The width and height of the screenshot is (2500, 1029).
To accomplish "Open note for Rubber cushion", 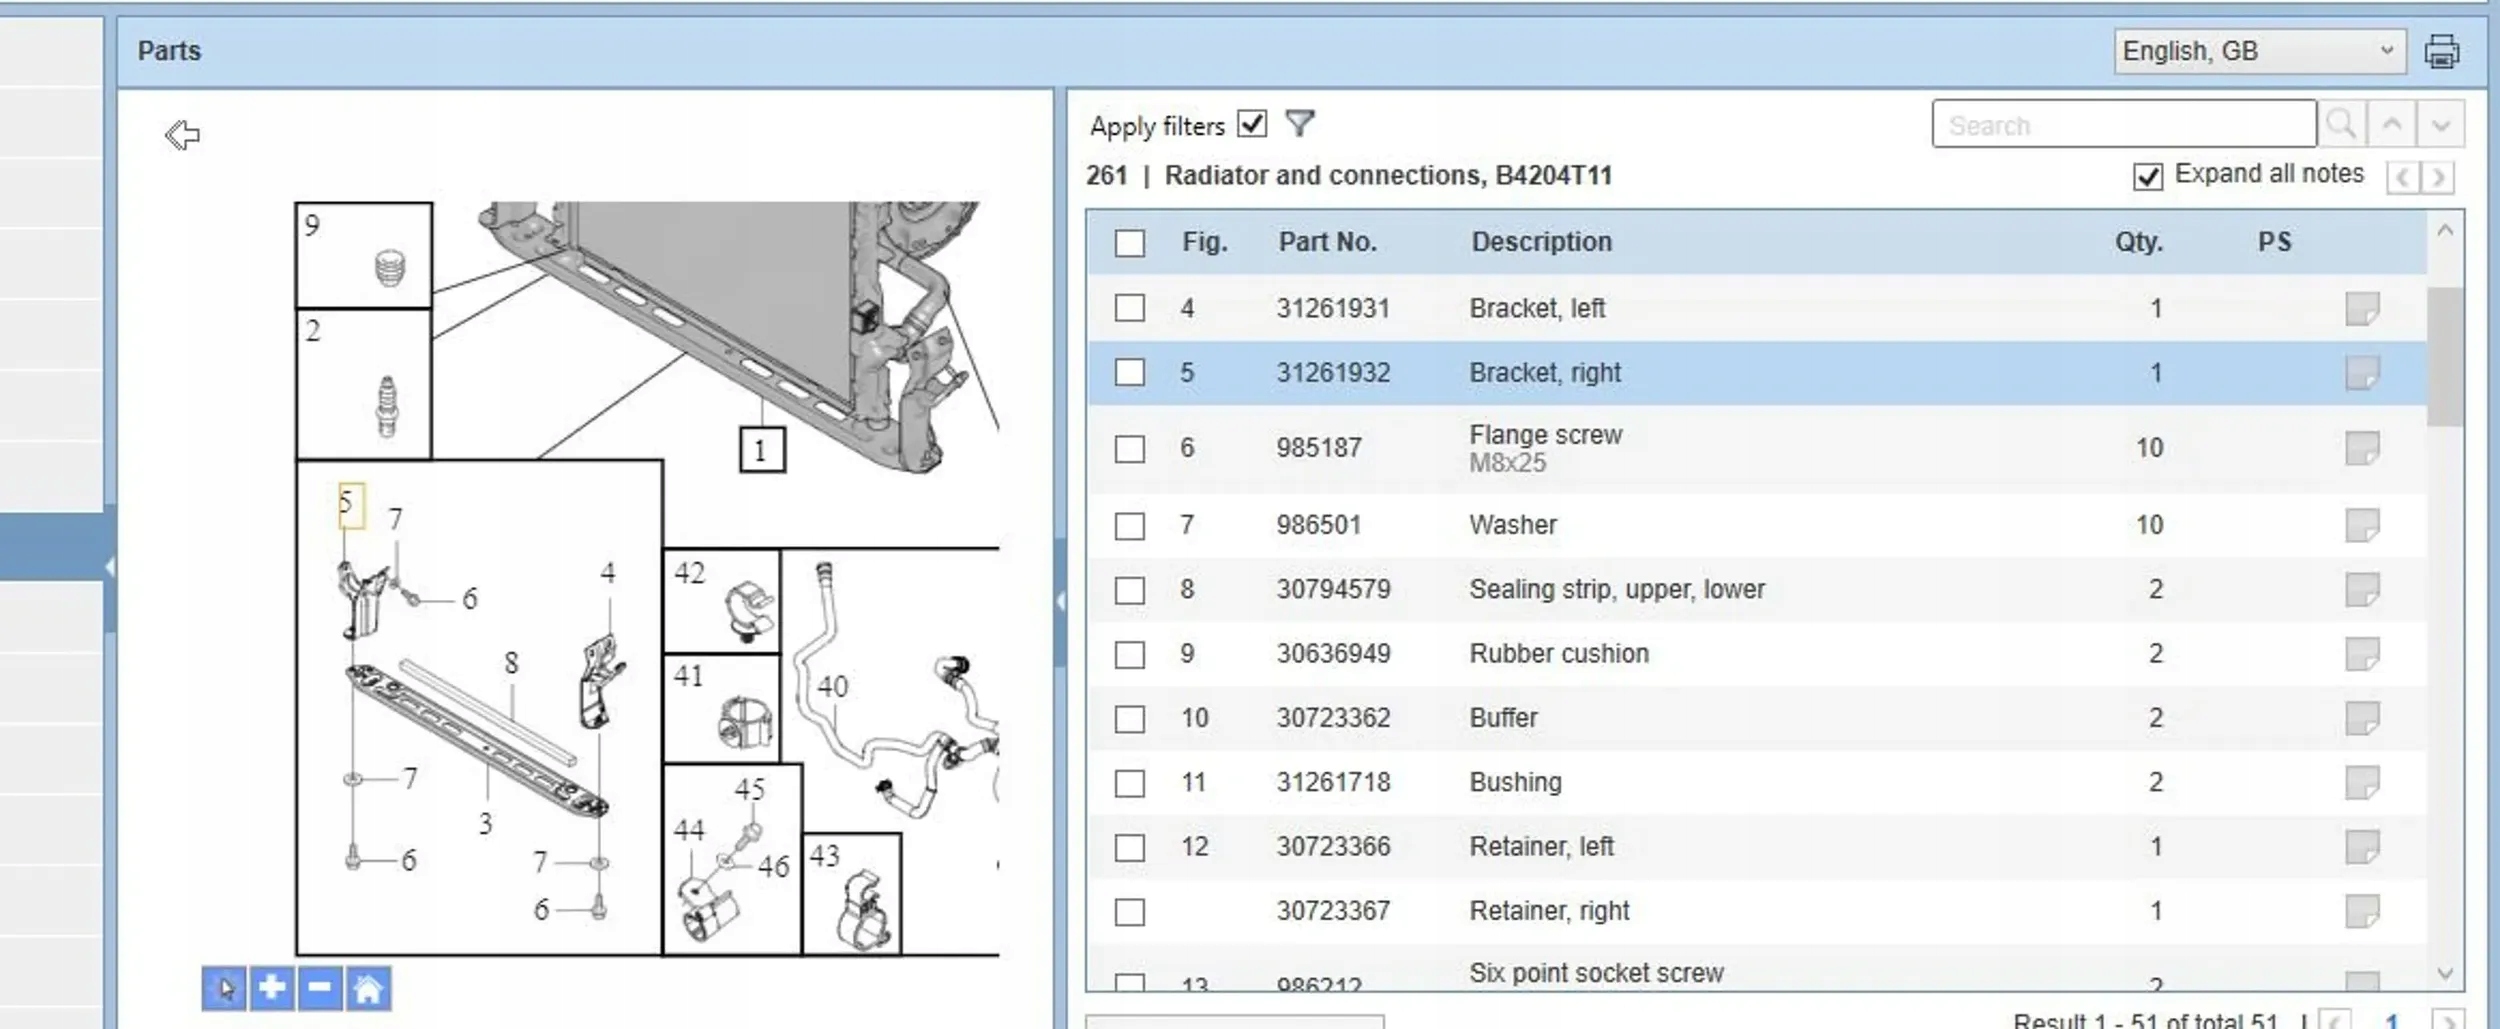I will [x=2361, y=654].
